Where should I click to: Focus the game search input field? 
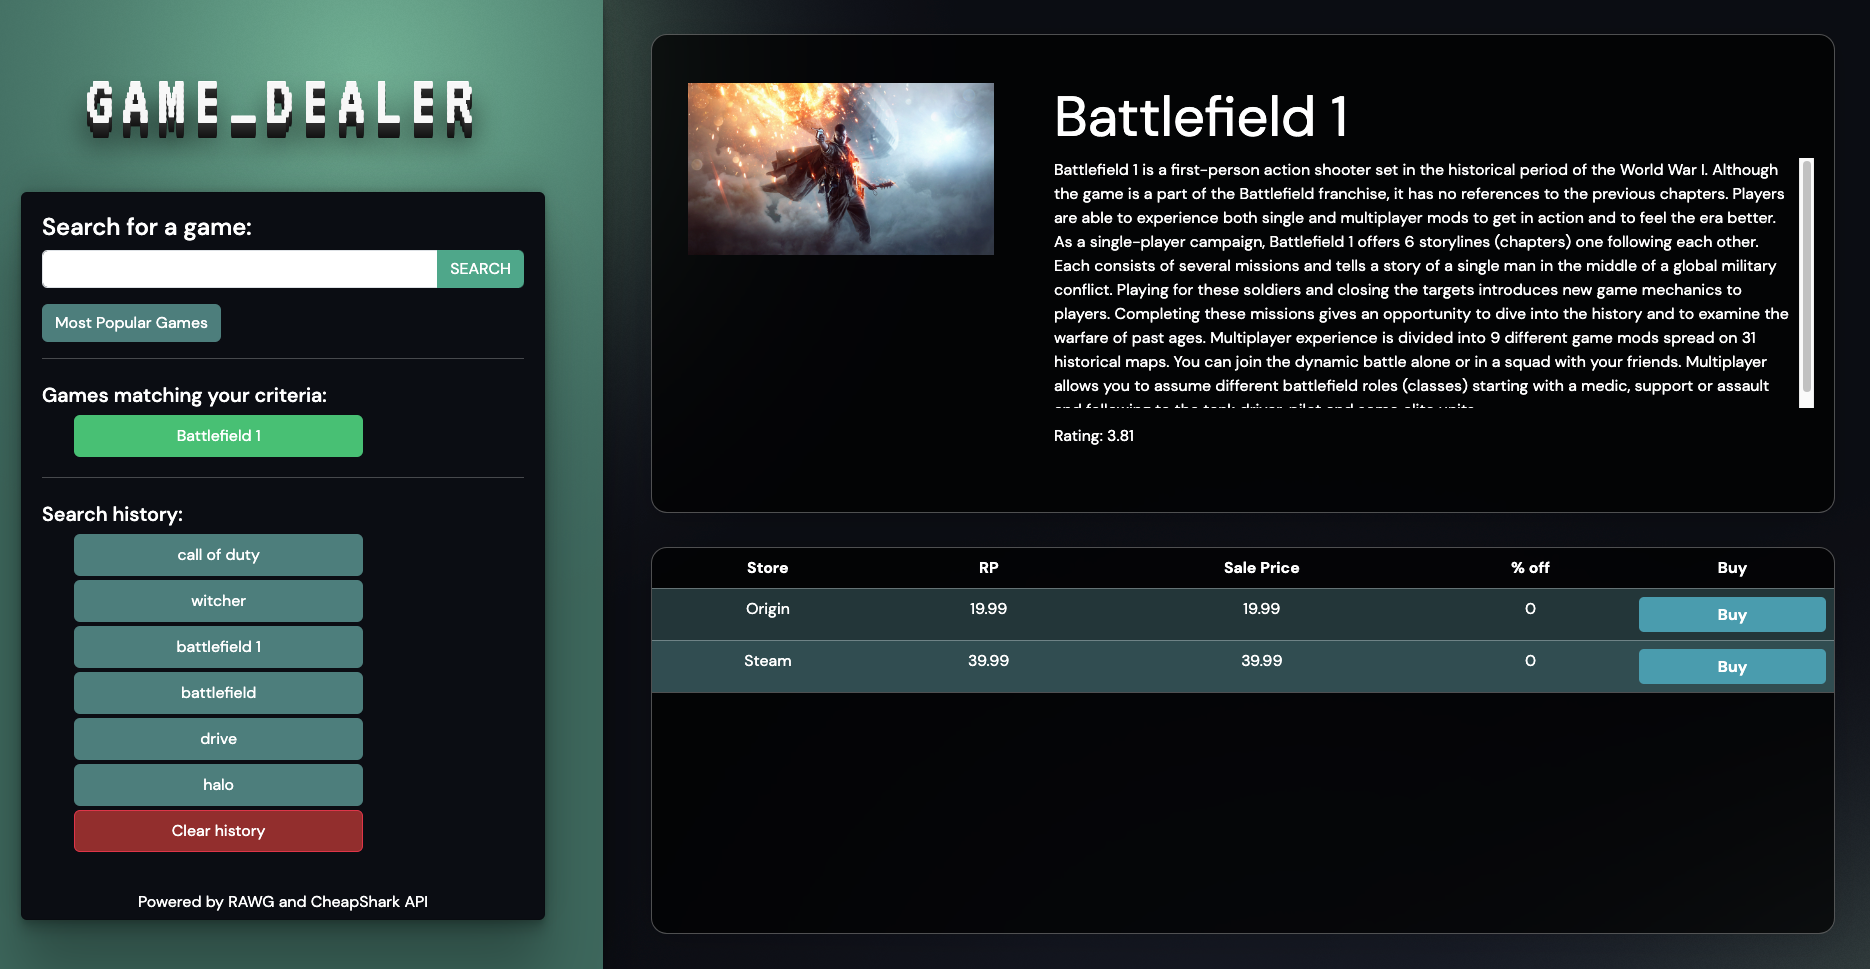pyautogui.click(x=239, y=269)
